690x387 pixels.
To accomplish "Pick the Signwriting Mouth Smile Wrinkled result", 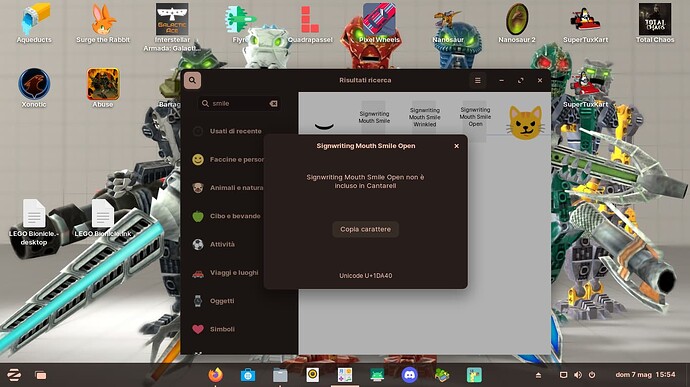I will [x=425, y=117].
